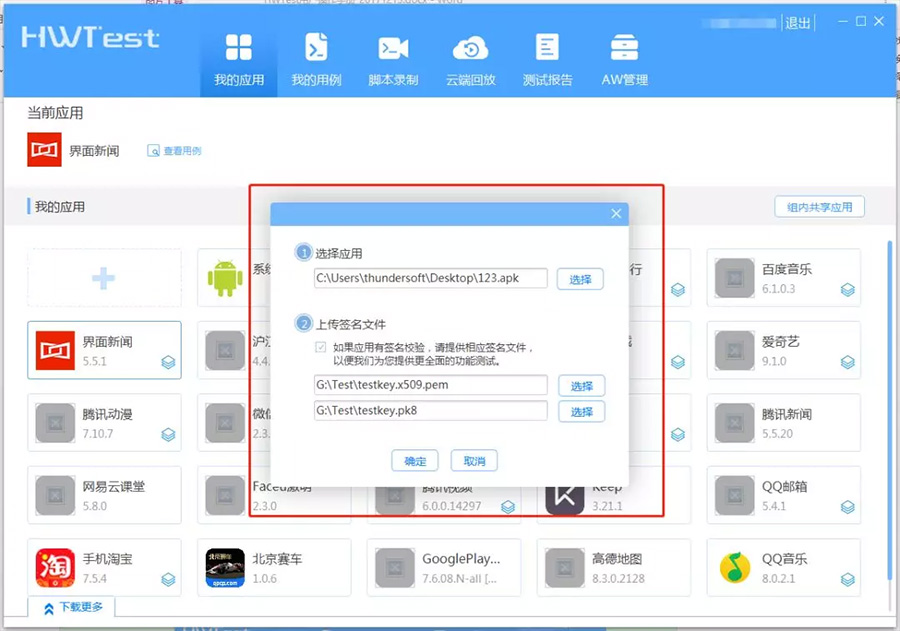
Task: Click the layers icon on 界面新闻 5.5.1 tile
Action: pos(168,362)
